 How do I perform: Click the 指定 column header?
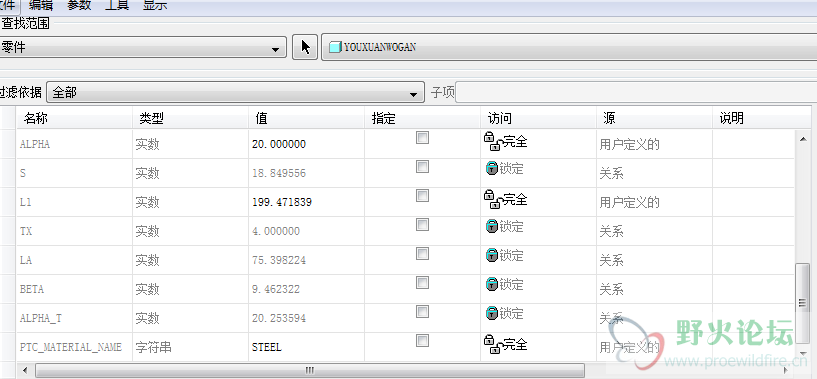click(x=423, y=118)
